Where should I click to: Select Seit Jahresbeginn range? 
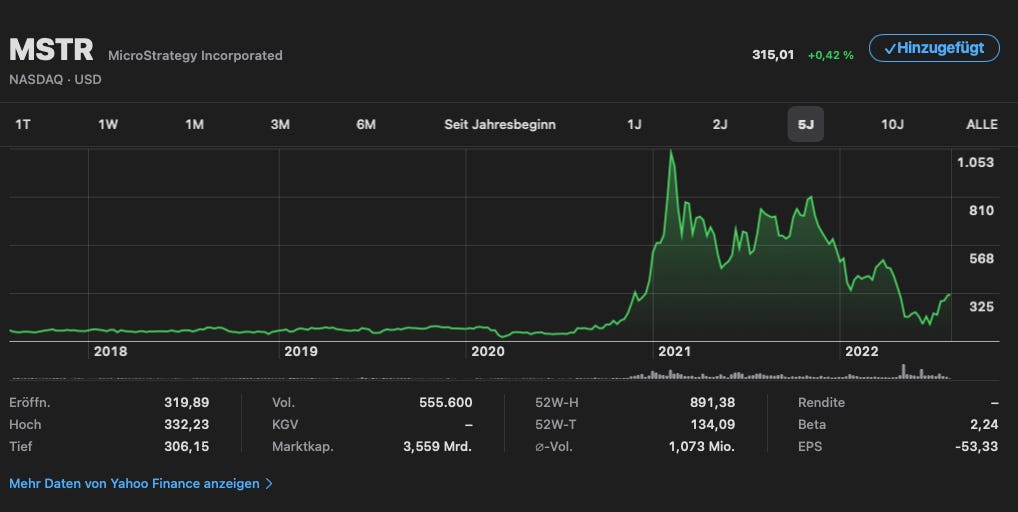[x=500, y=124]
